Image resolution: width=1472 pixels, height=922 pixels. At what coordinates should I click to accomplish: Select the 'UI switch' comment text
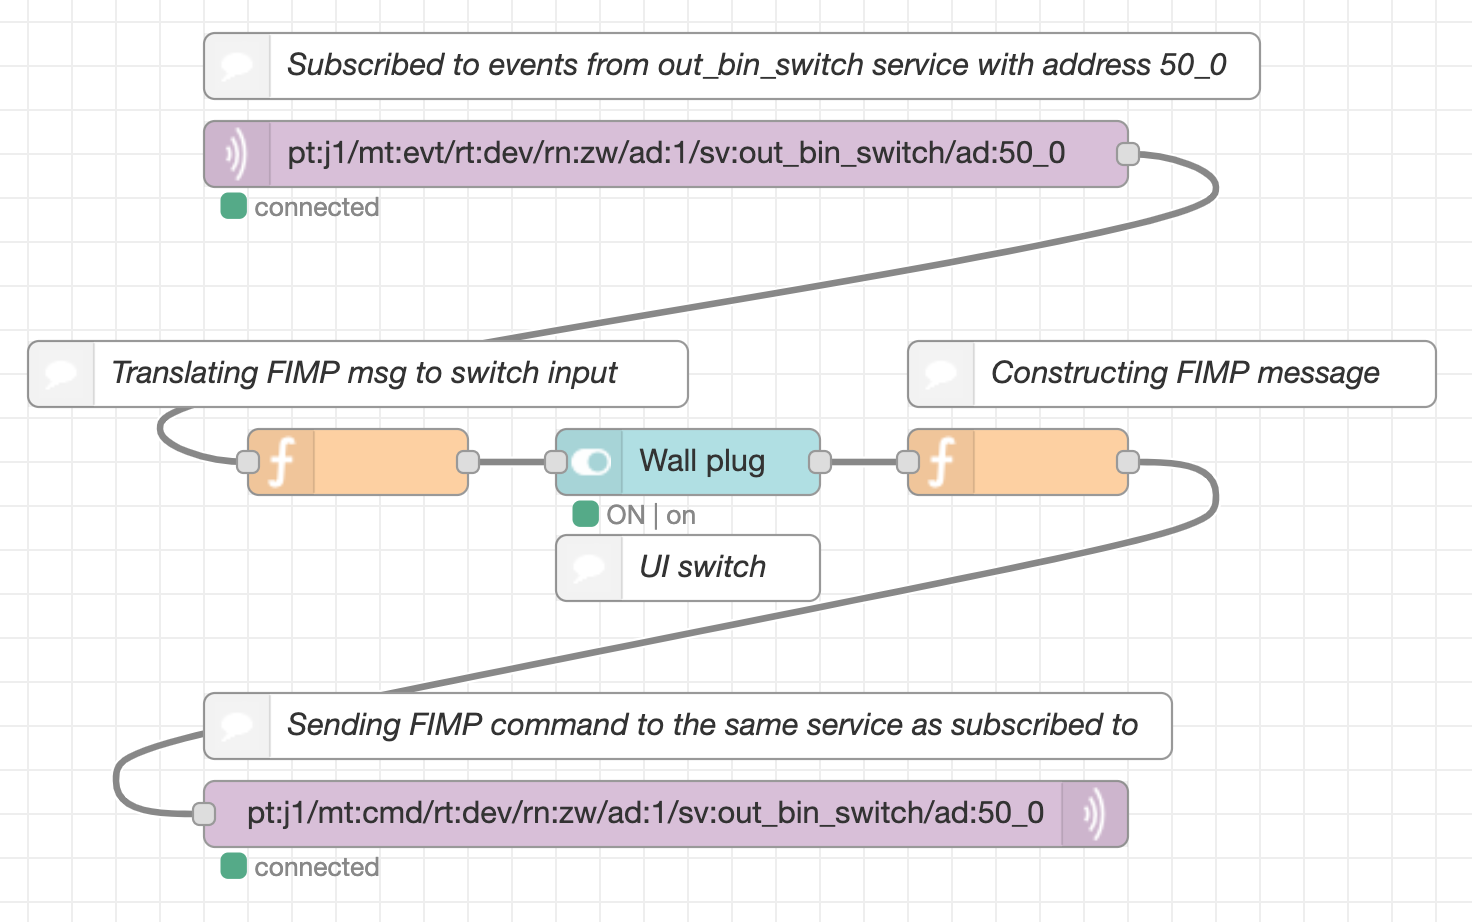703,567
